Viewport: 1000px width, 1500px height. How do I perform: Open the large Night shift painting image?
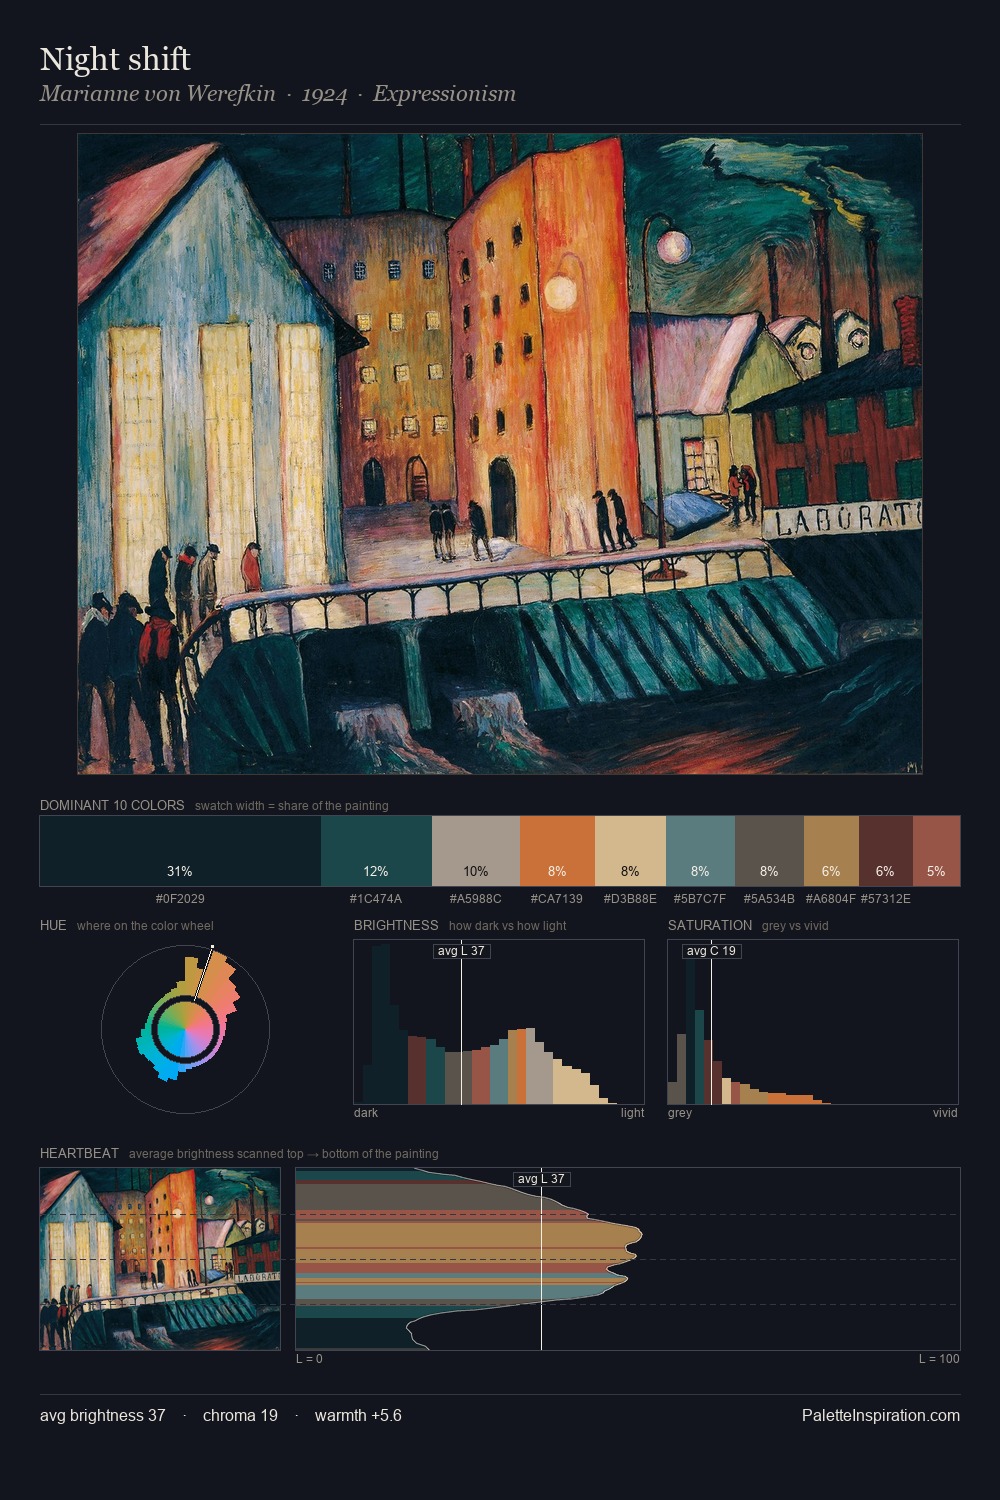pyautogui.click(x=500, y=454)
